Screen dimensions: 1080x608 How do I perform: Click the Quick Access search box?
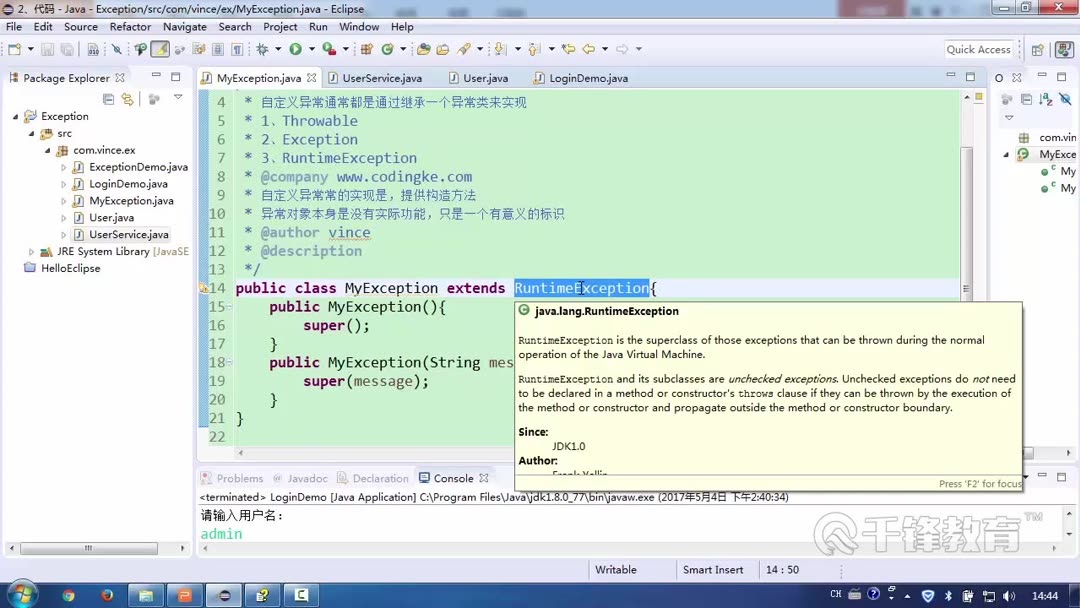(x=978, y=48)
